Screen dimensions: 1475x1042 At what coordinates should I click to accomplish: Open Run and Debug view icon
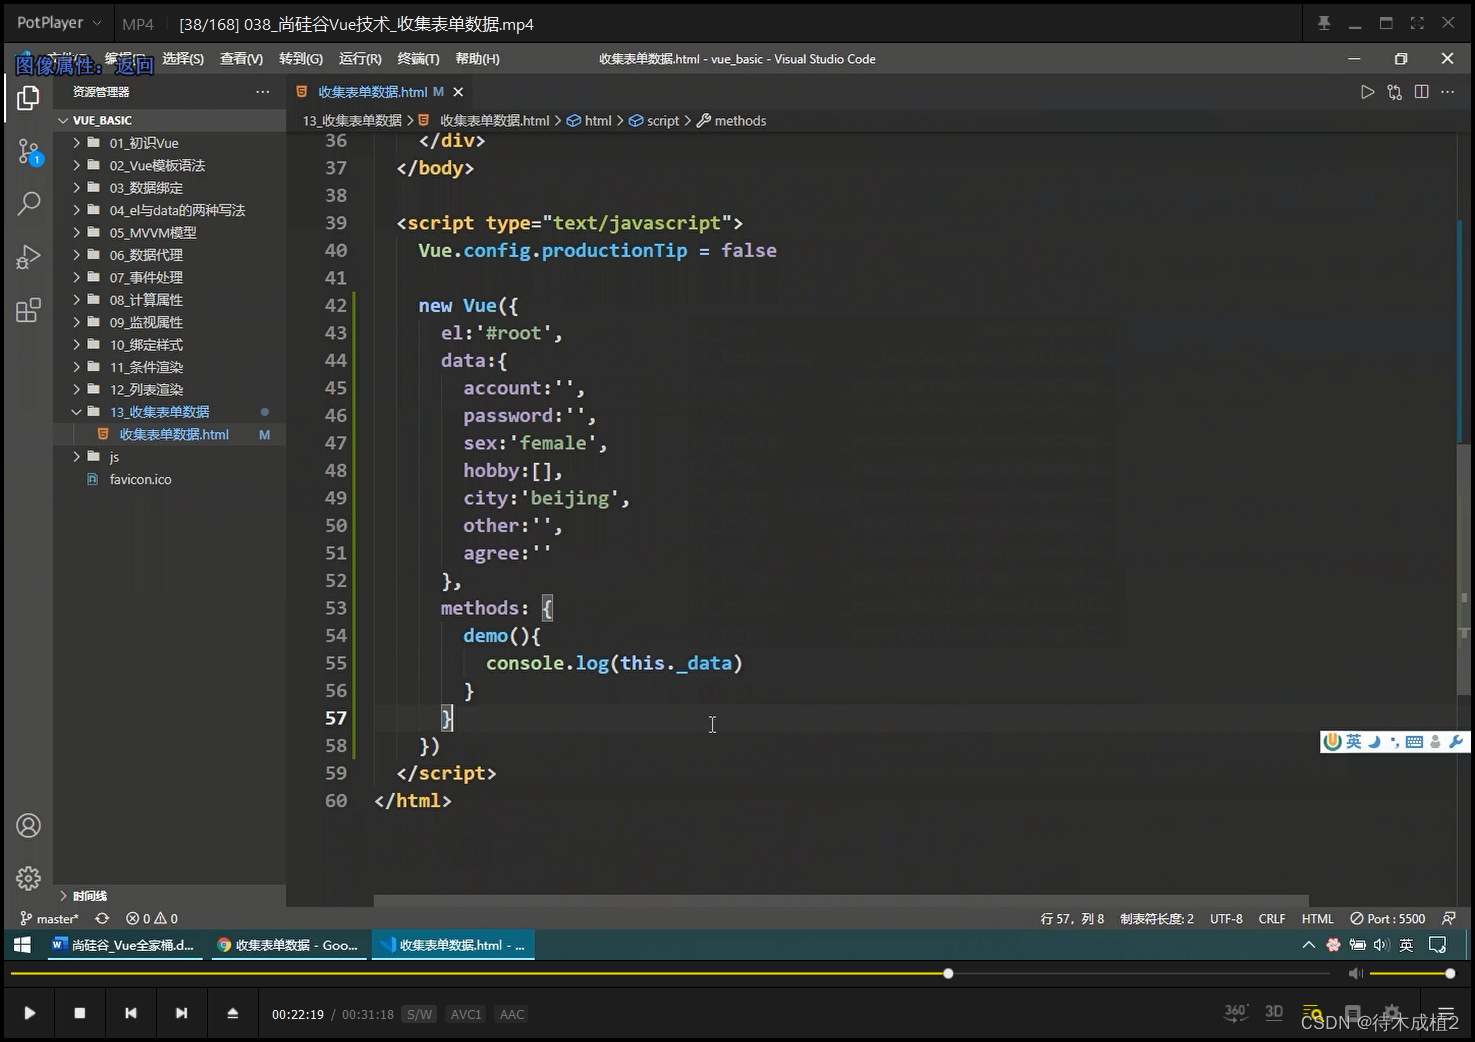(28, 257)
